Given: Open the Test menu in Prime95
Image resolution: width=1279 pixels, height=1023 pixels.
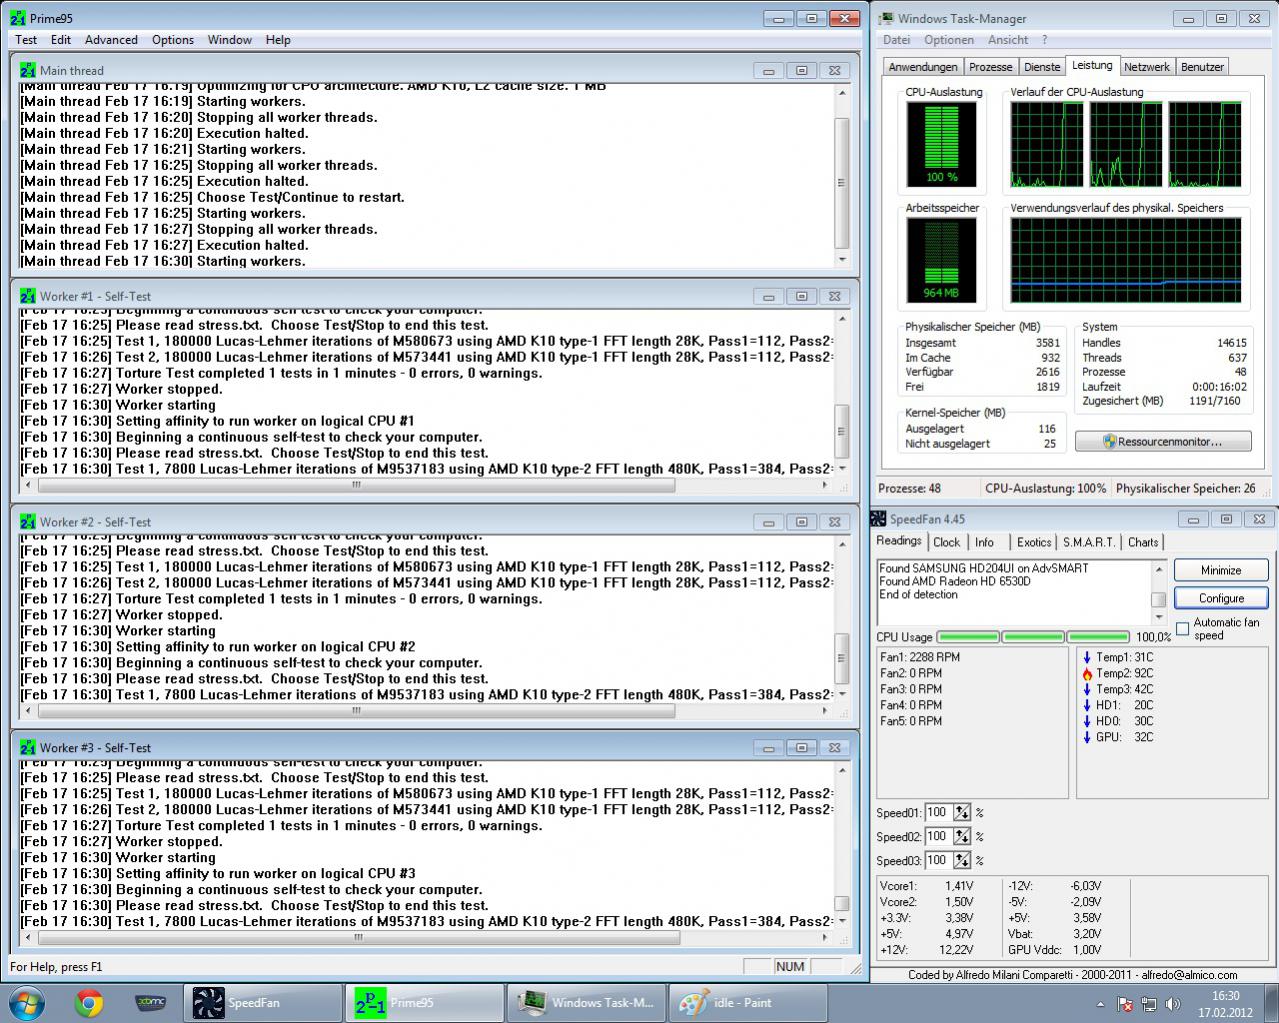Looking at the screenshot, I should point(26,40).
